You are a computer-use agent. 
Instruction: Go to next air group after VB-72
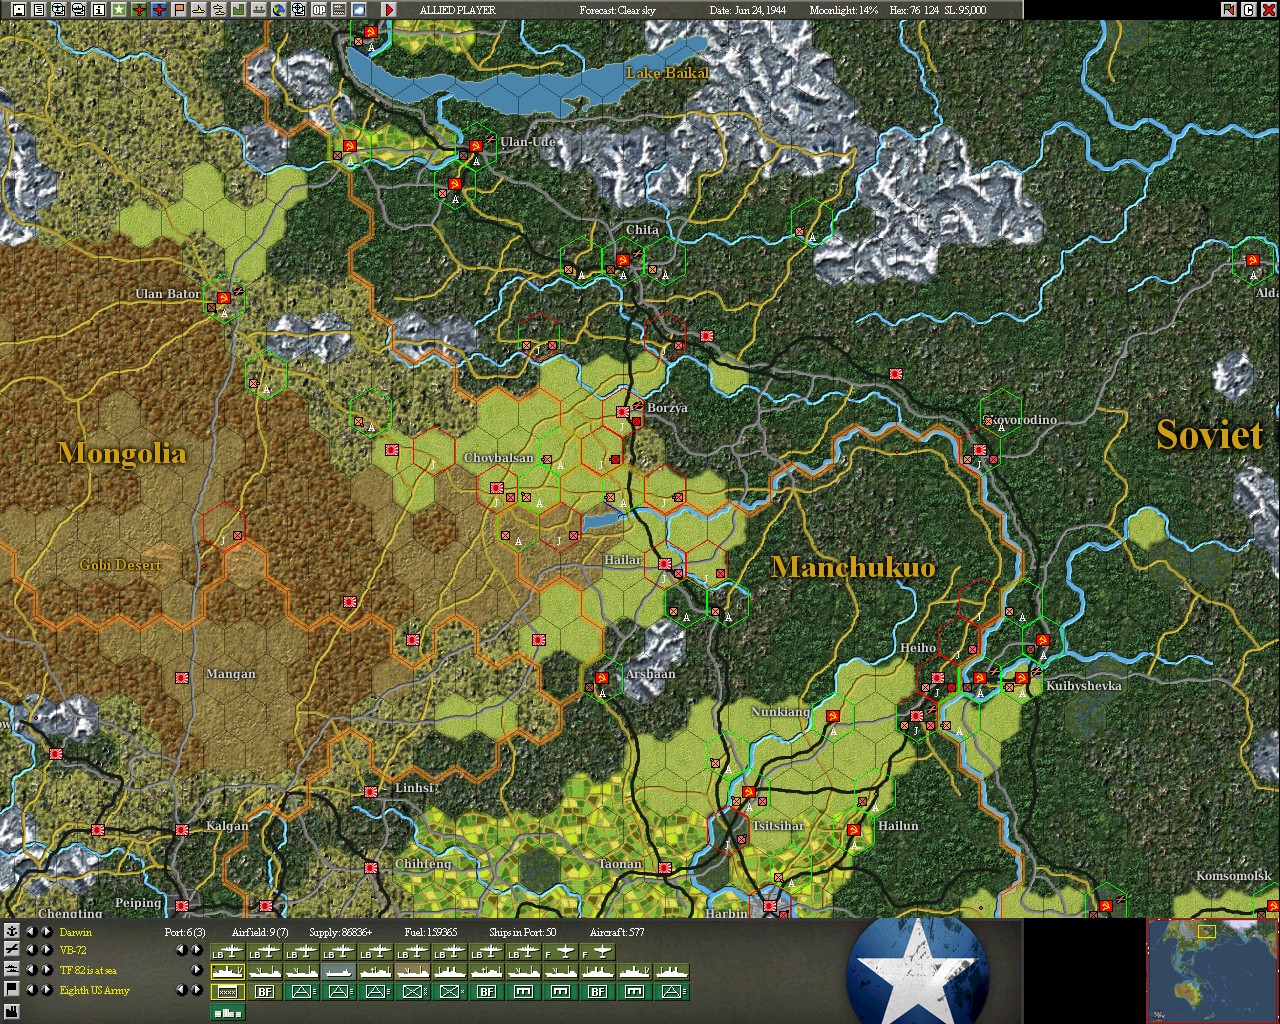point(46,950)
